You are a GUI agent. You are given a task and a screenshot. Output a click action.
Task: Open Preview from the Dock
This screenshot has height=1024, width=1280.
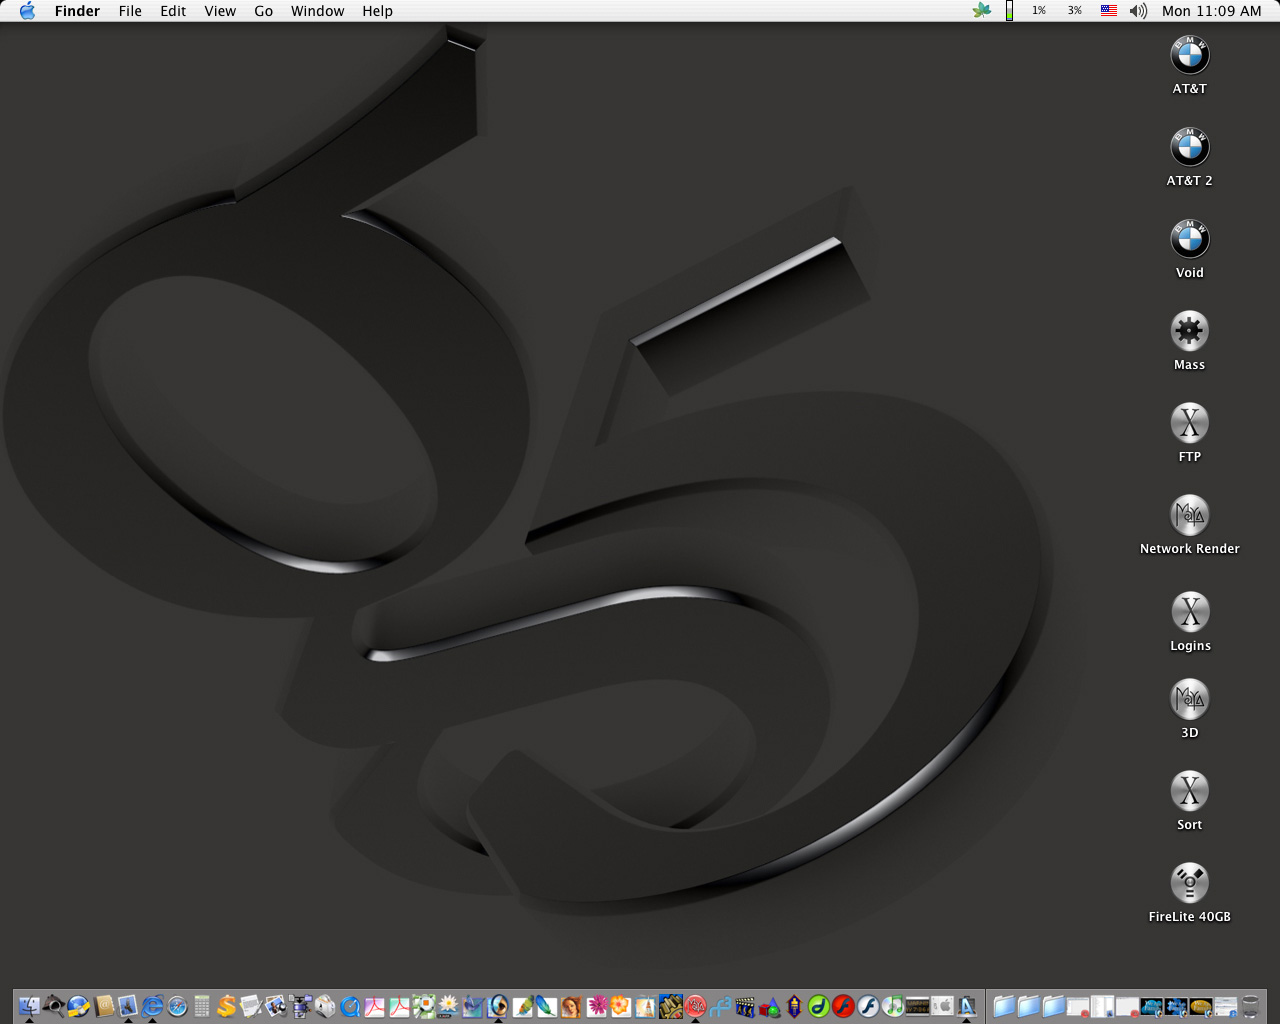(x=275, y=1005)
